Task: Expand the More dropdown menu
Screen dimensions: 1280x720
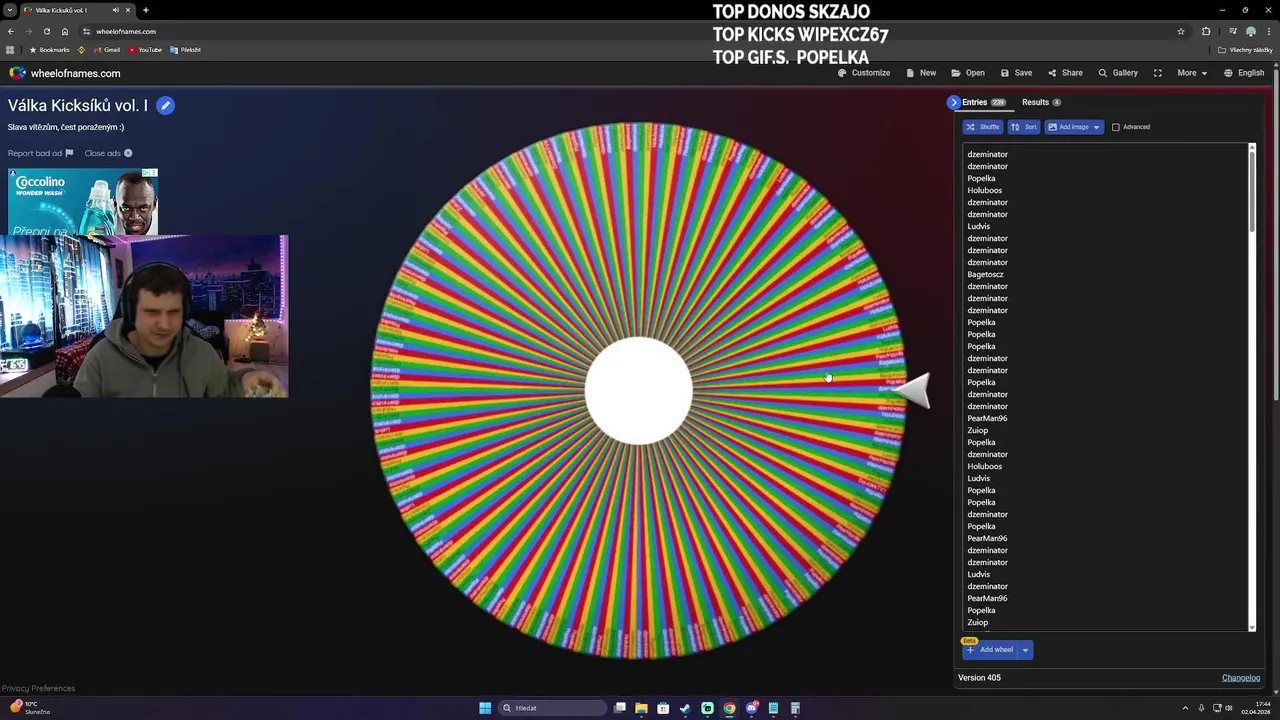Action: coord(1192,73)
